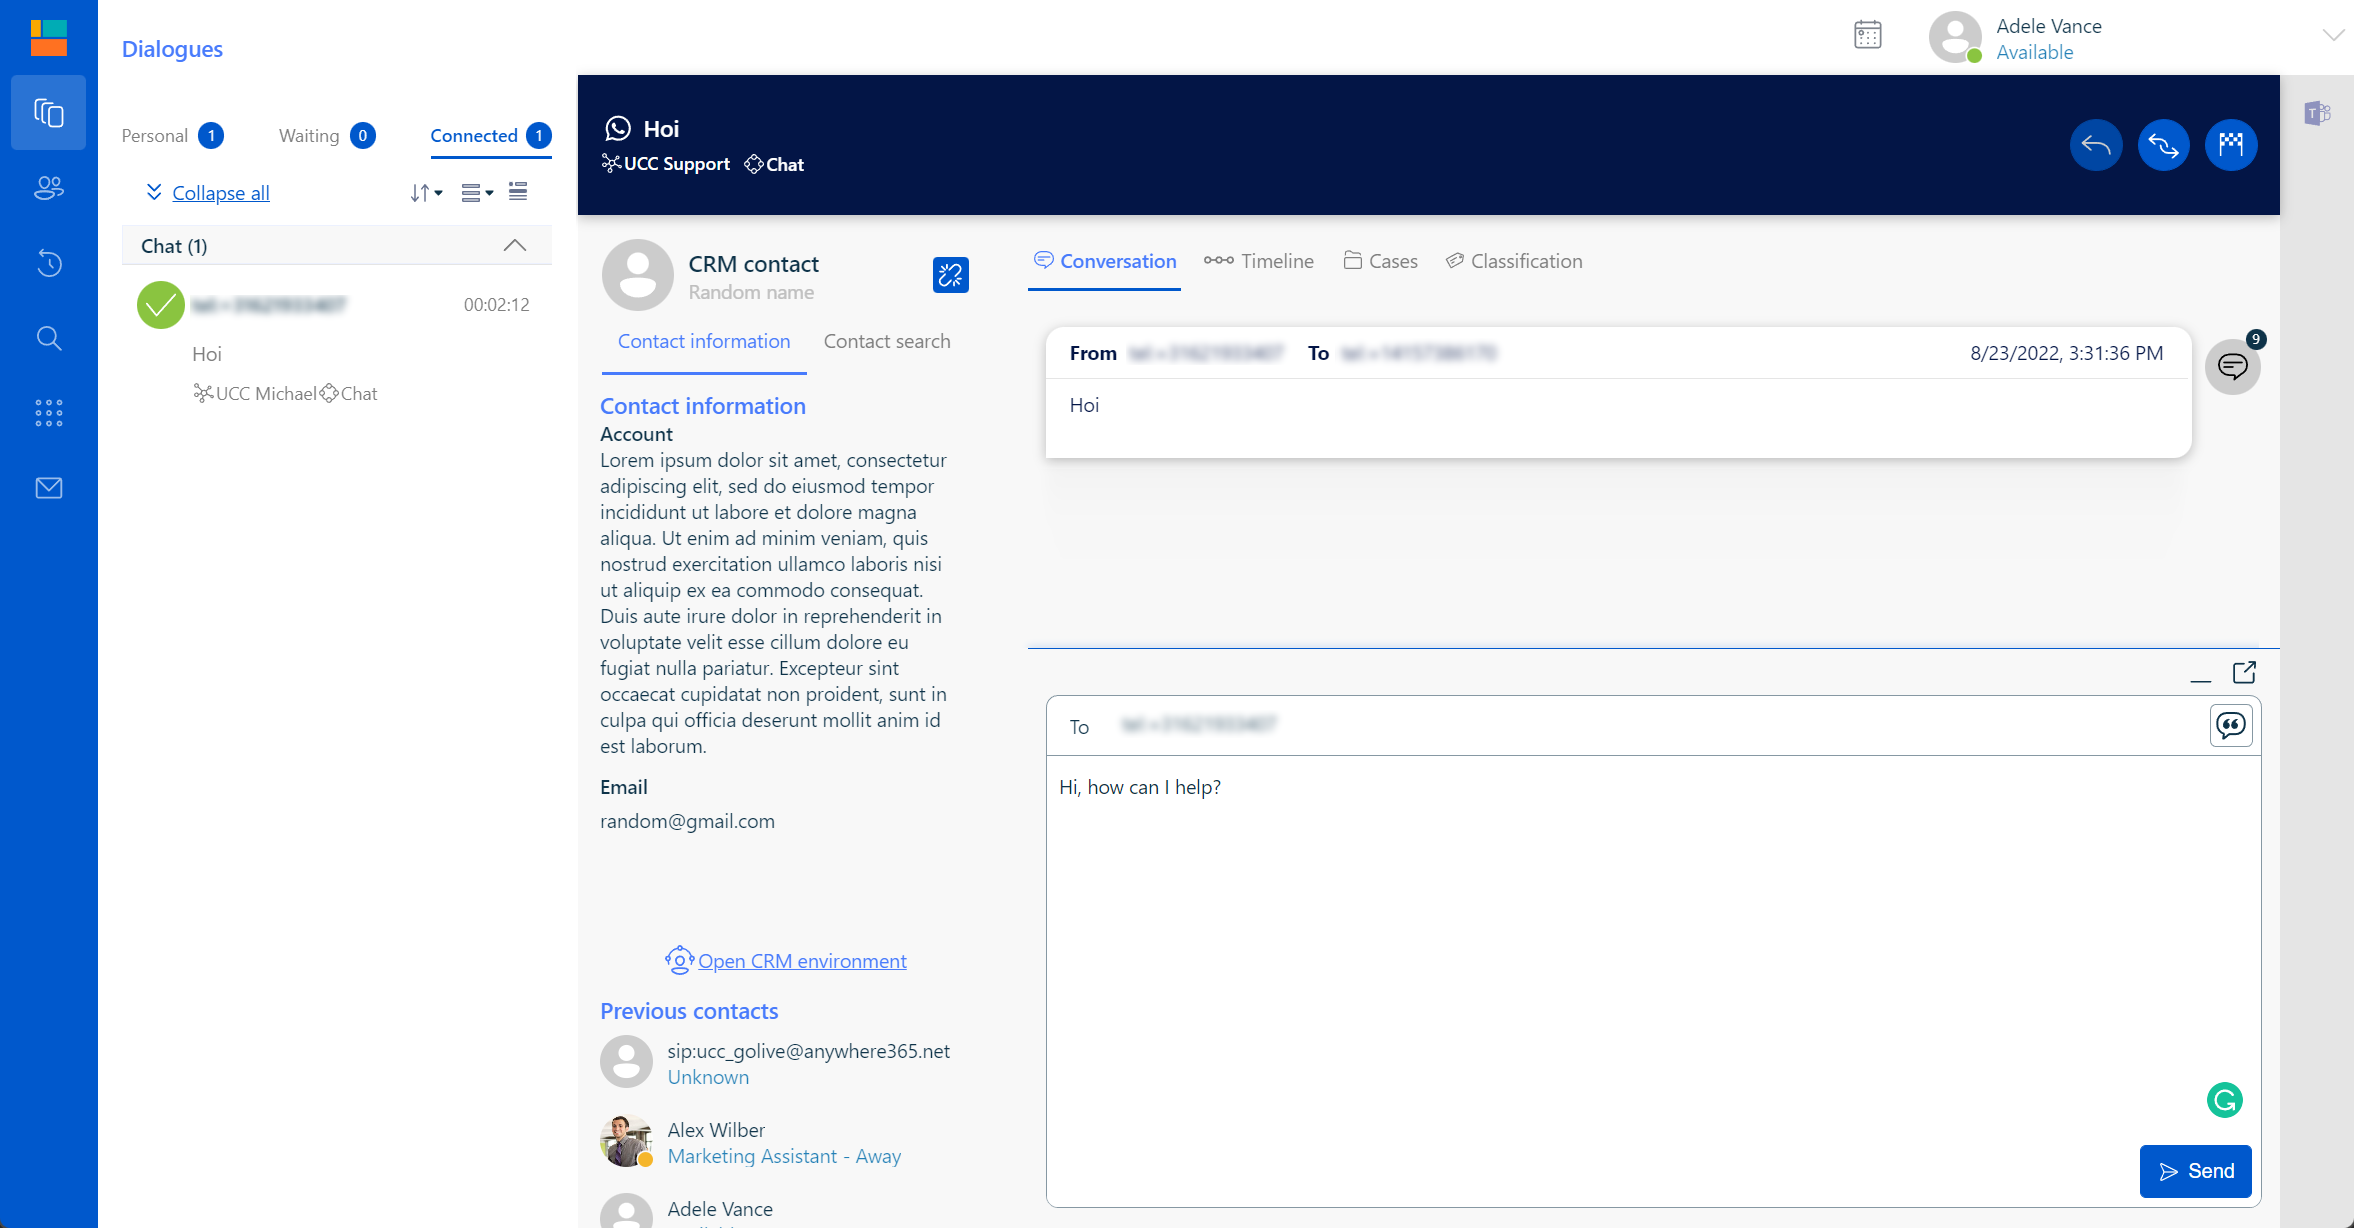Click the Grammarly icon in editor
The width and height of the screenshot is (2354, 1228).
[2224, 1100]
